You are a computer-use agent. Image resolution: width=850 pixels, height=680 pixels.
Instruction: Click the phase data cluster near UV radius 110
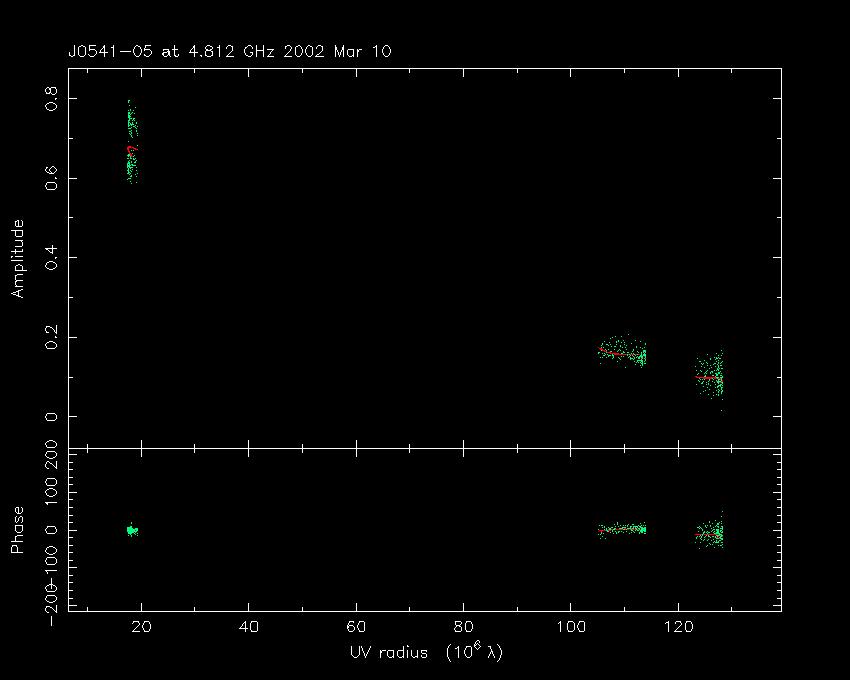point(622,529)
